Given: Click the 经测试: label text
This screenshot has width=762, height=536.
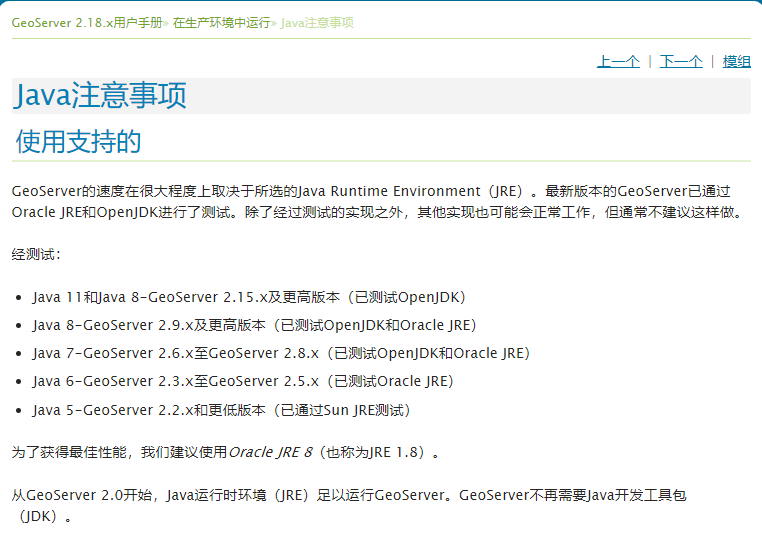Looking at the screenshot, I should coord(36,254).
